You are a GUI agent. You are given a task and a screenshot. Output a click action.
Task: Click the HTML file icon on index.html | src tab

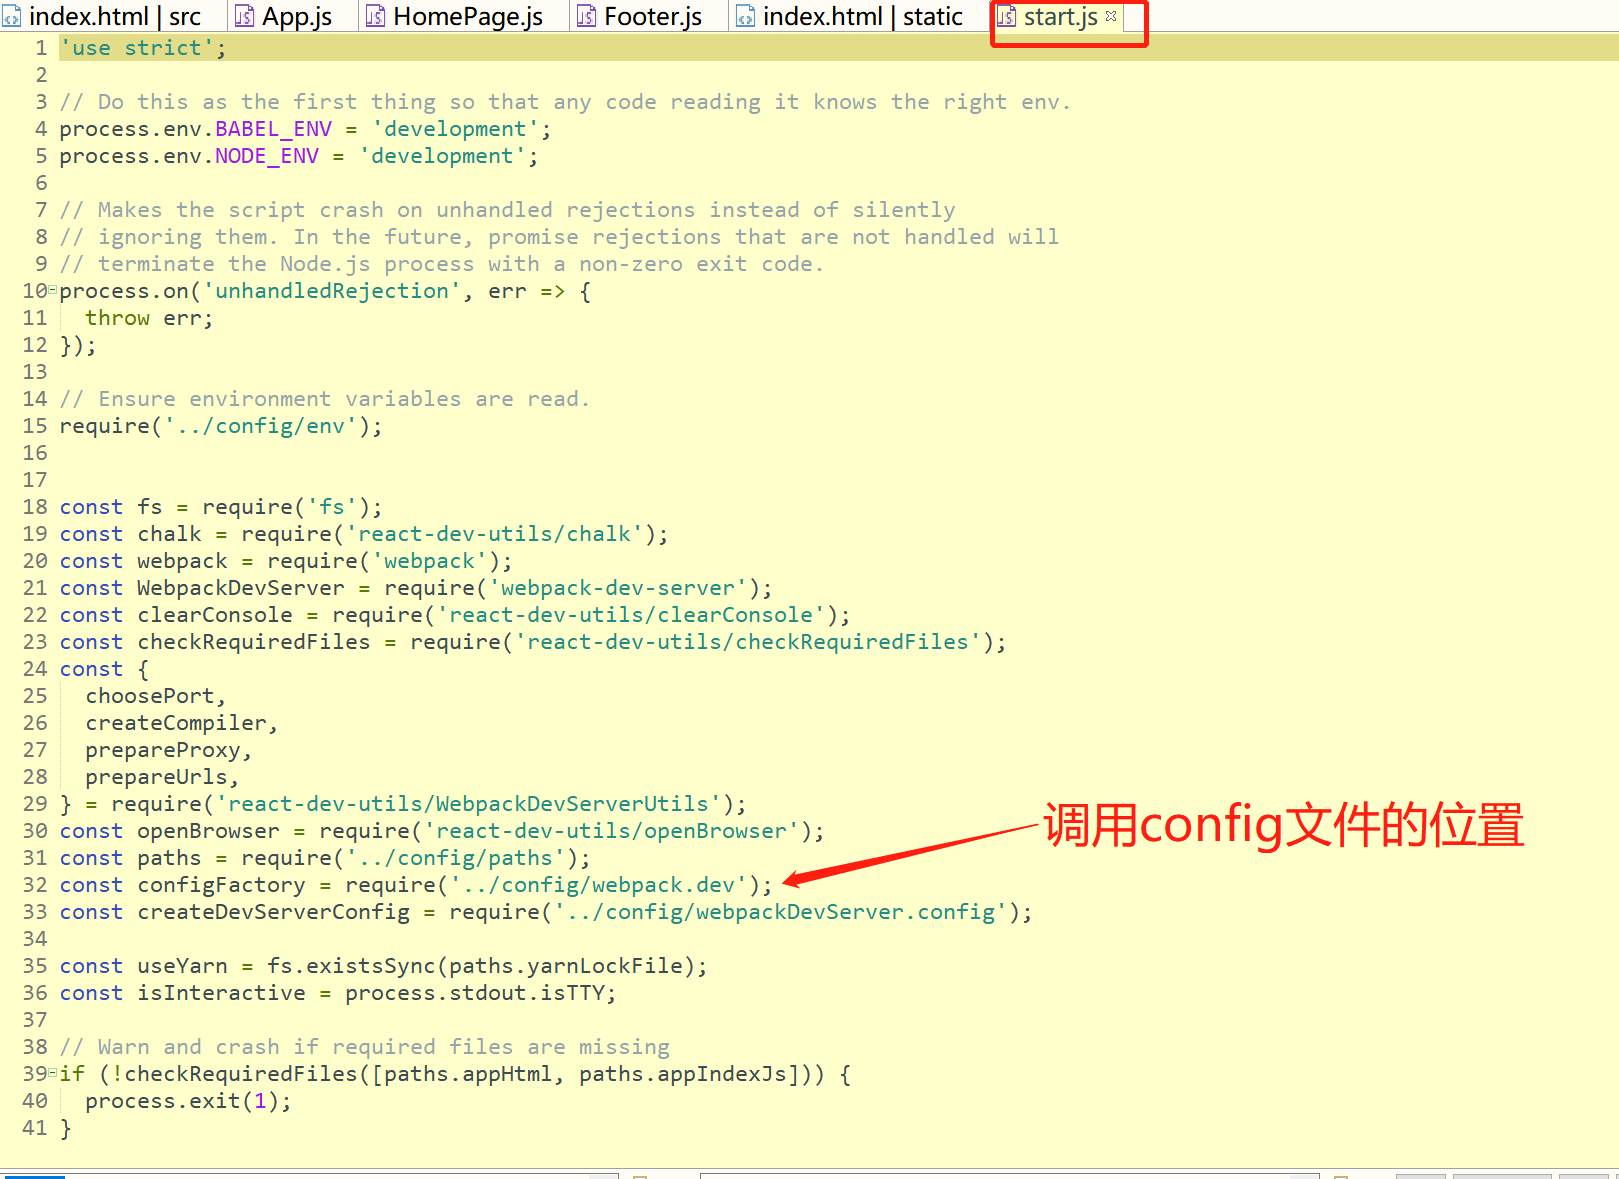click(11, 16)
